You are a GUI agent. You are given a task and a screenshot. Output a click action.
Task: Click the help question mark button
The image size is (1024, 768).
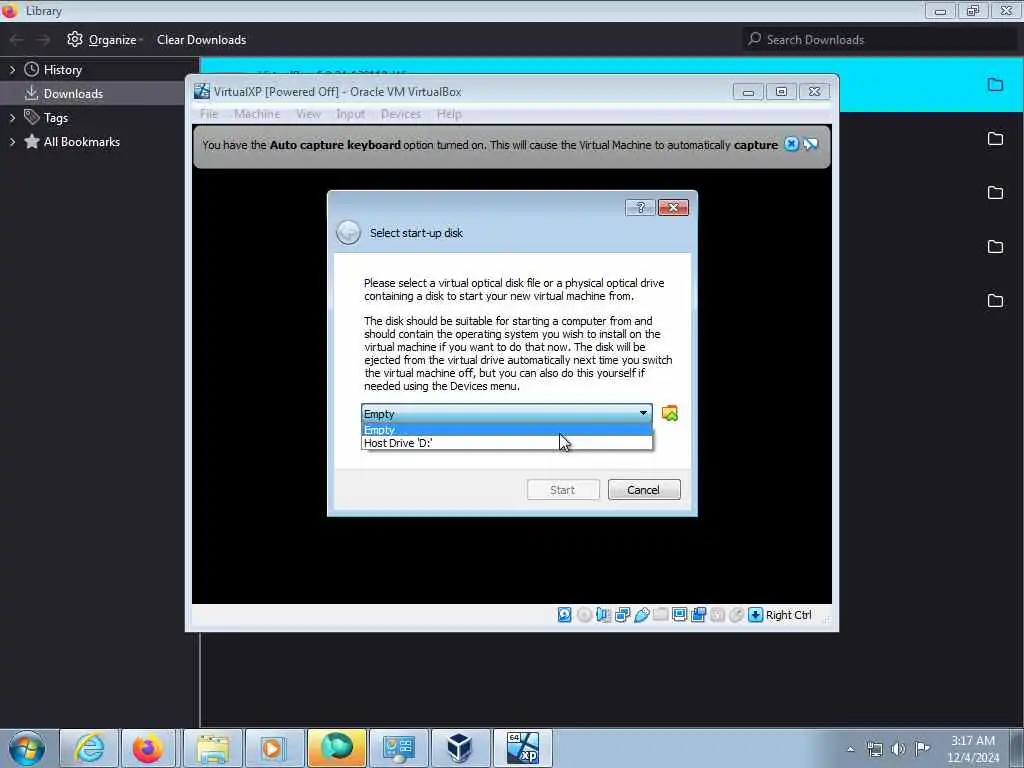click(x=640, y=208)
